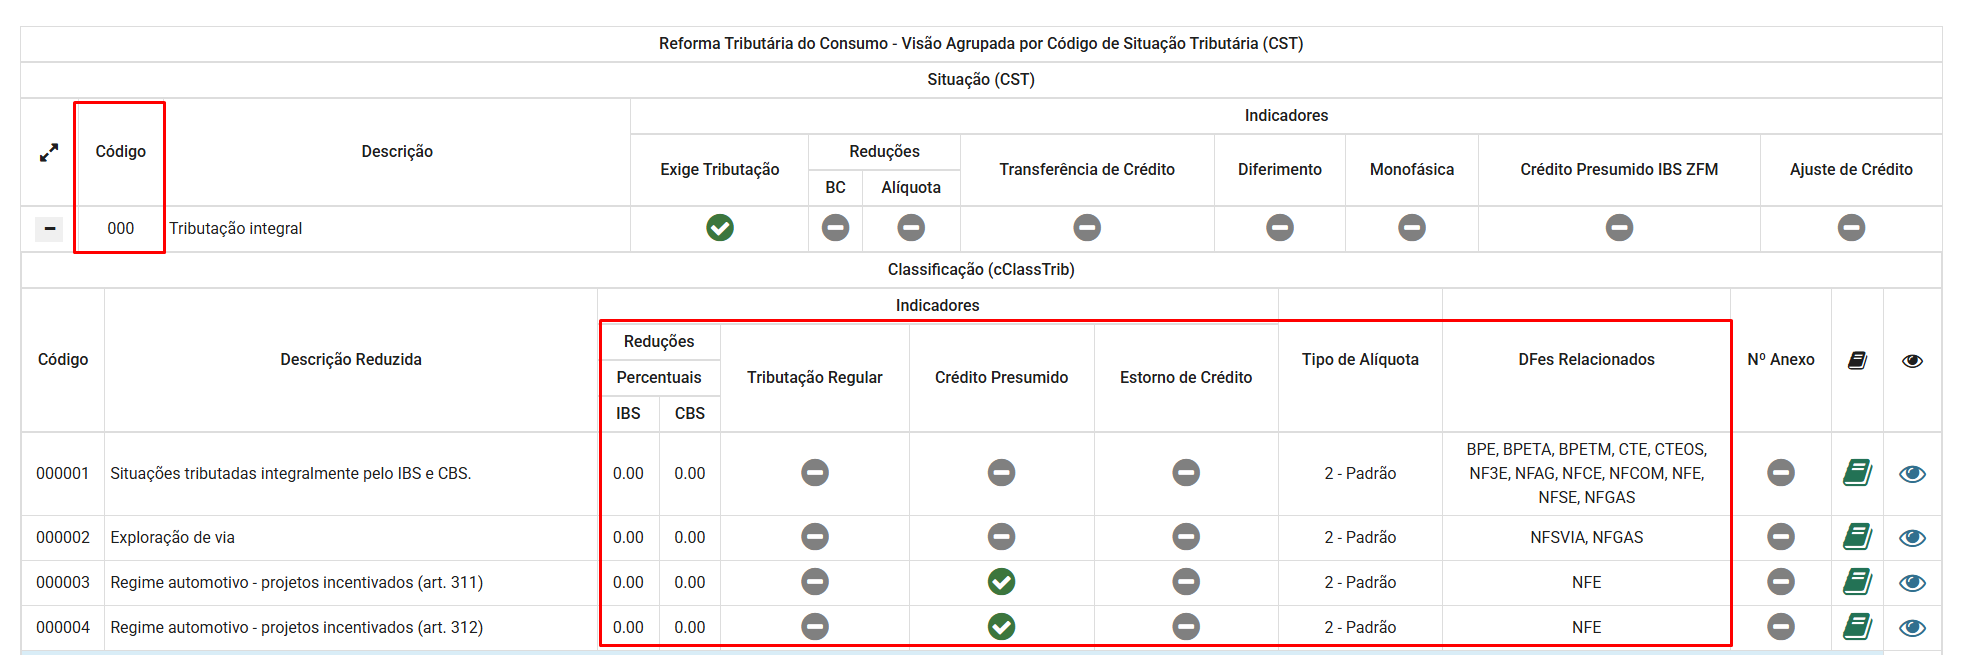Image resolution: width=1961 pixels, height=655 pixels.
Task: Click the Tipo de Alíquota column header
Action: point(1360,359)
